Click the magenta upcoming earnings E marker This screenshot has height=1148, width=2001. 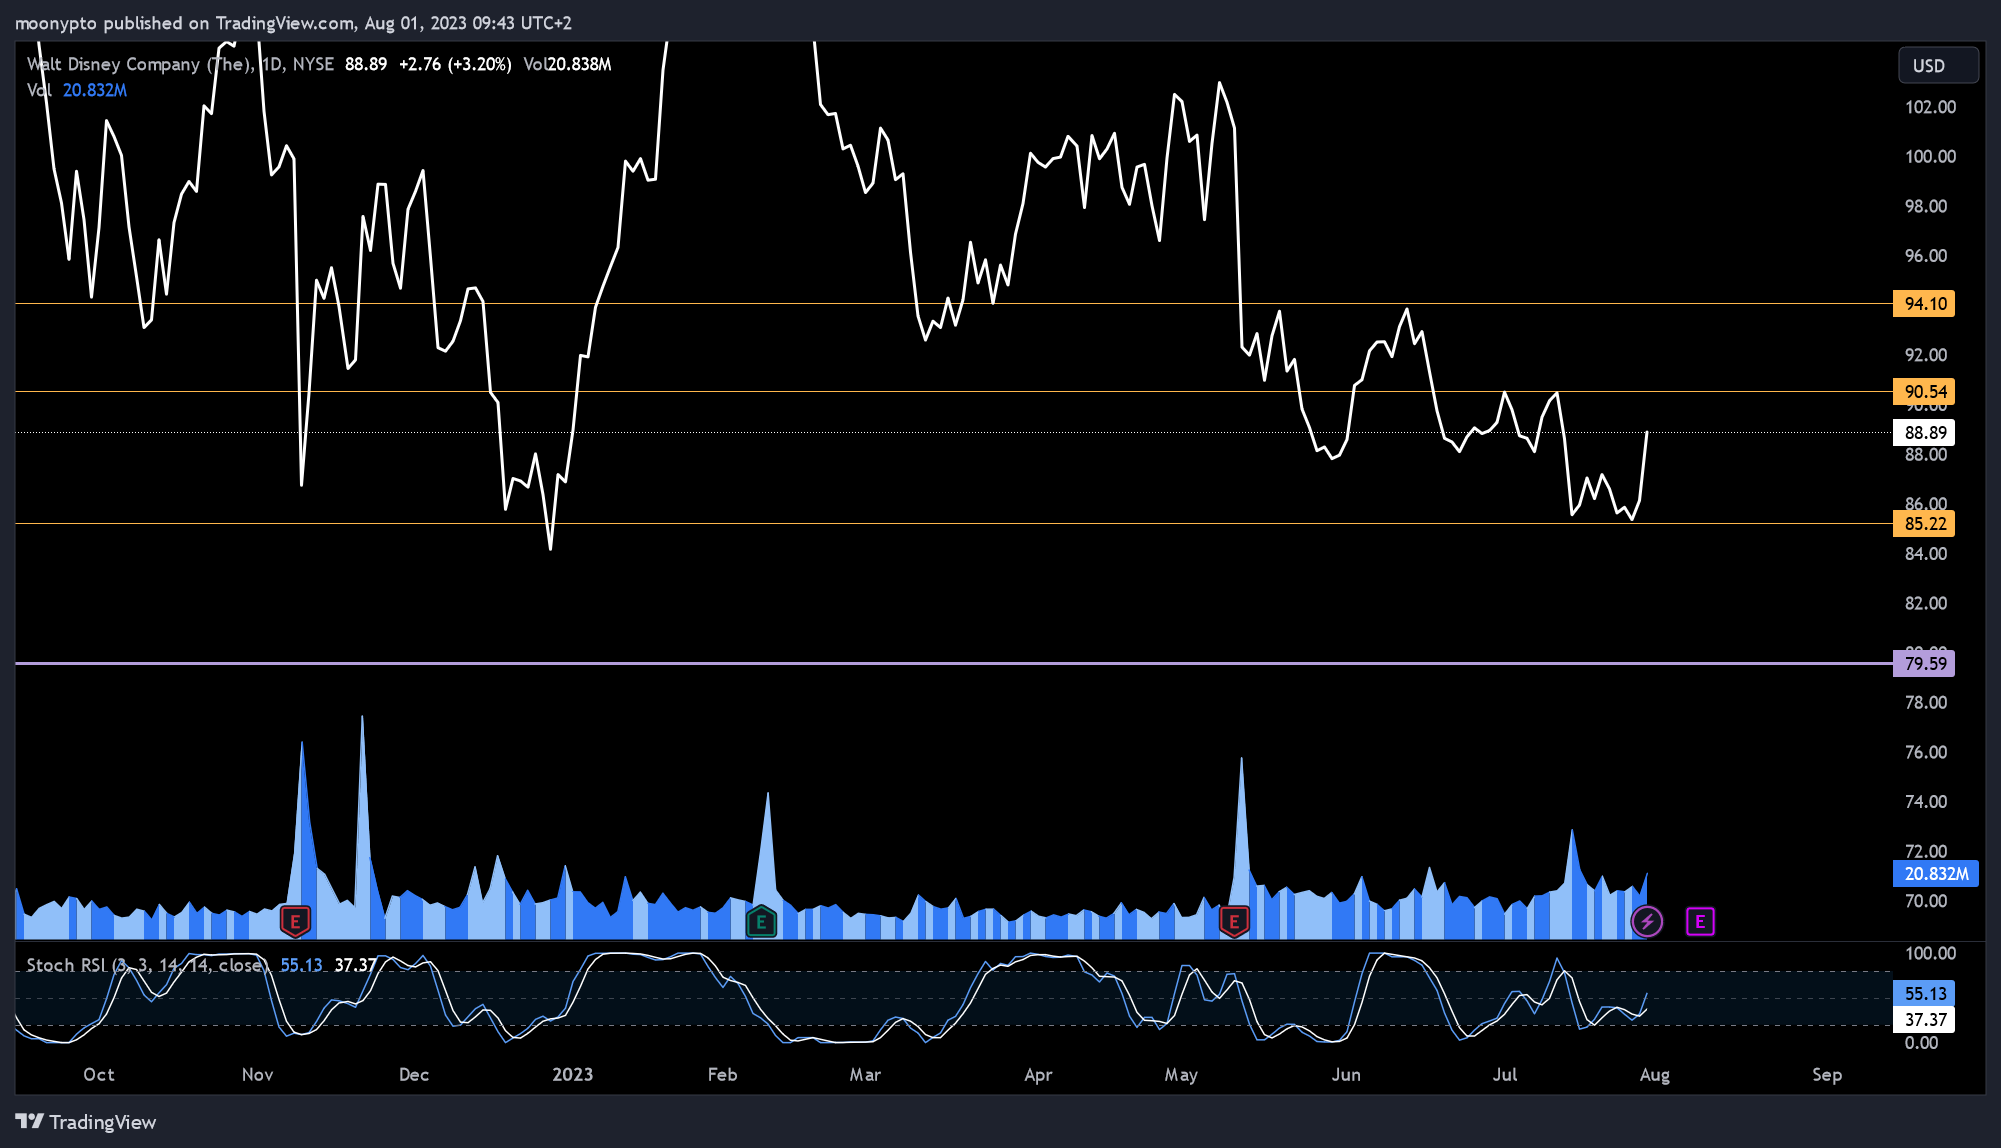coord(1700,921)
